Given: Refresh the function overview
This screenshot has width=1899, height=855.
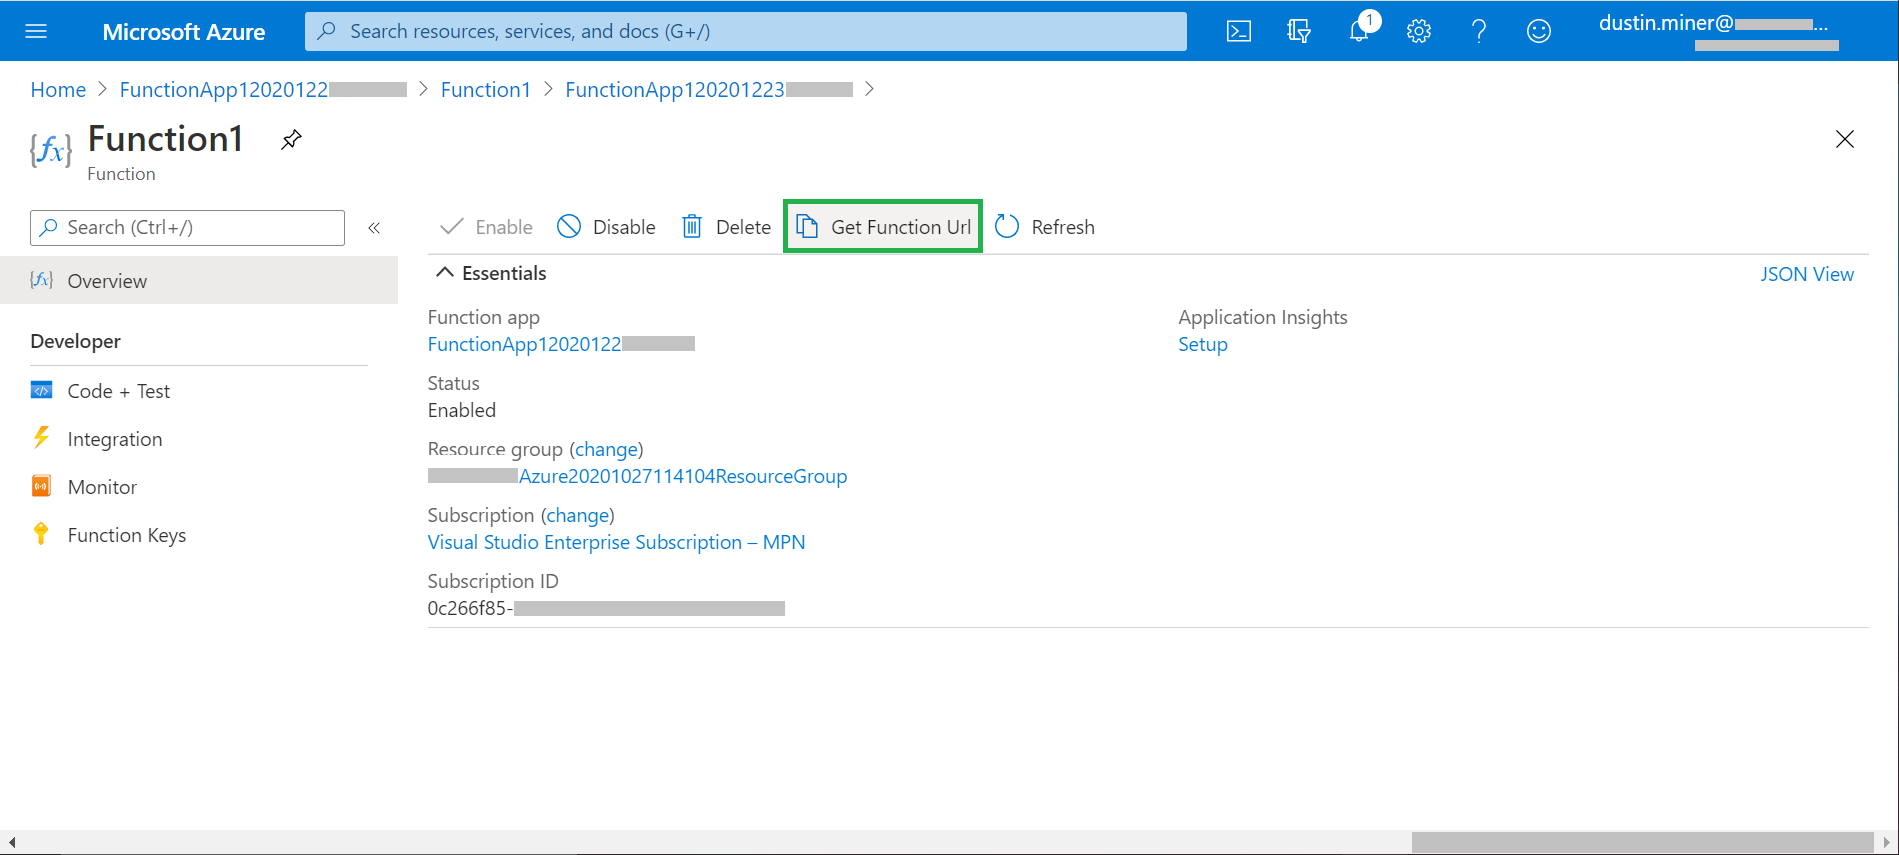Looking at the screenshot, I should [x=1045, y=227].
